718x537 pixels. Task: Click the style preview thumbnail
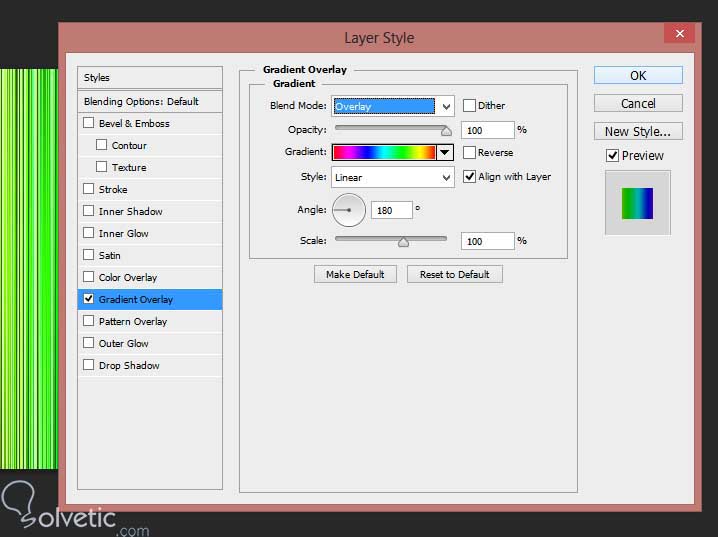click(x=637, y=203)
